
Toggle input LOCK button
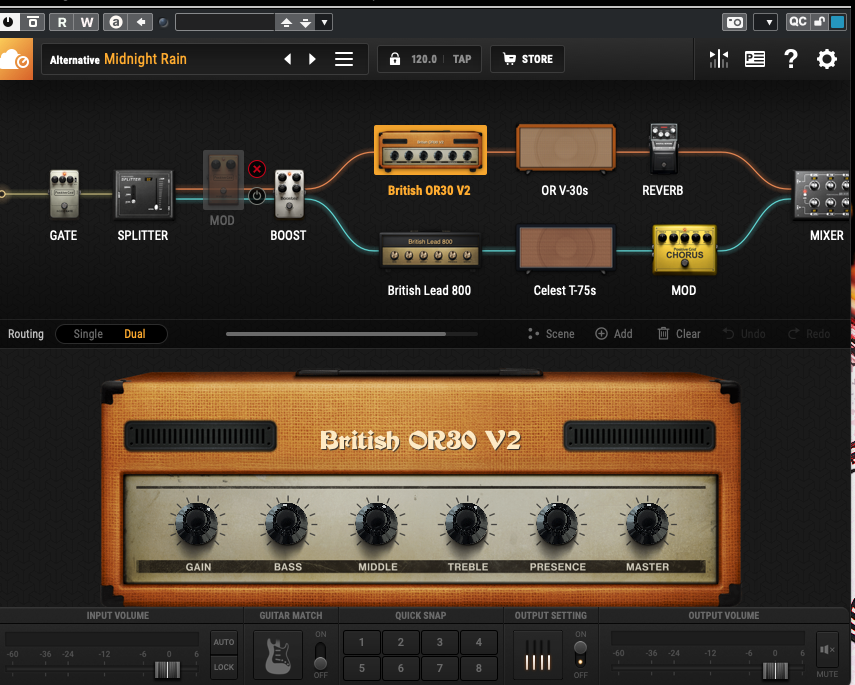[x=224, y=667]
